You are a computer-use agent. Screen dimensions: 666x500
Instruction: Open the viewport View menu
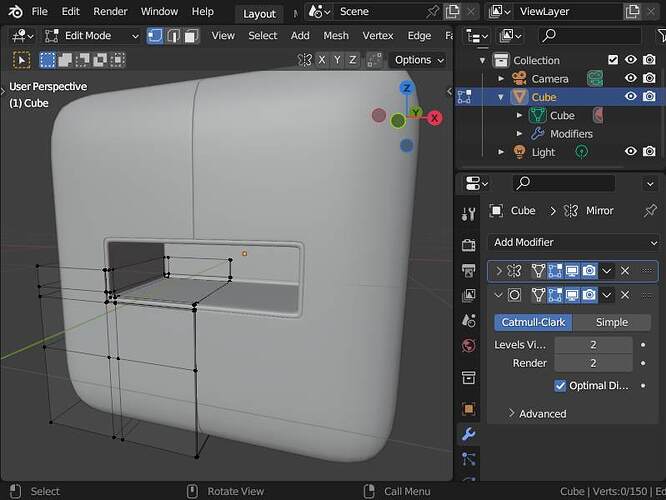pos(223,36)
